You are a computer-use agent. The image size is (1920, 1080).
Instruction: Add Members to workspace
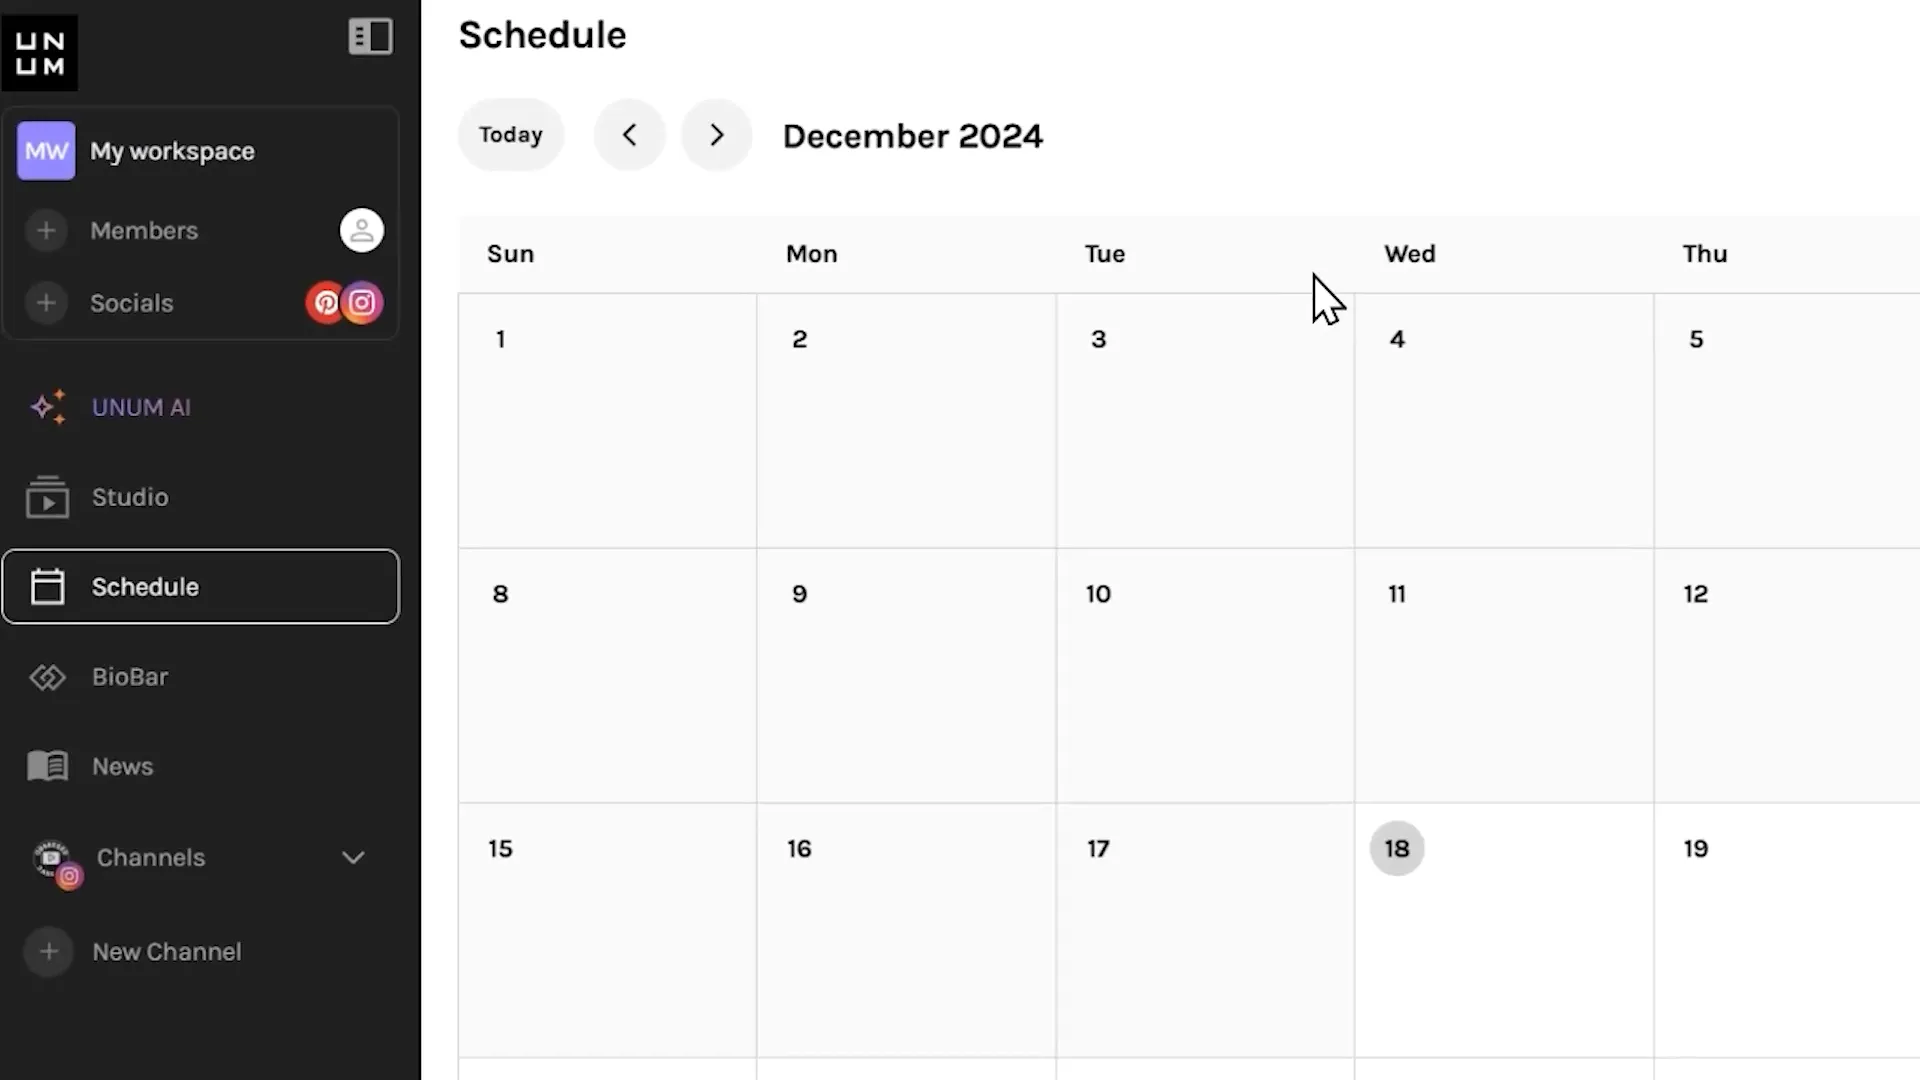[x=46, y=231]
